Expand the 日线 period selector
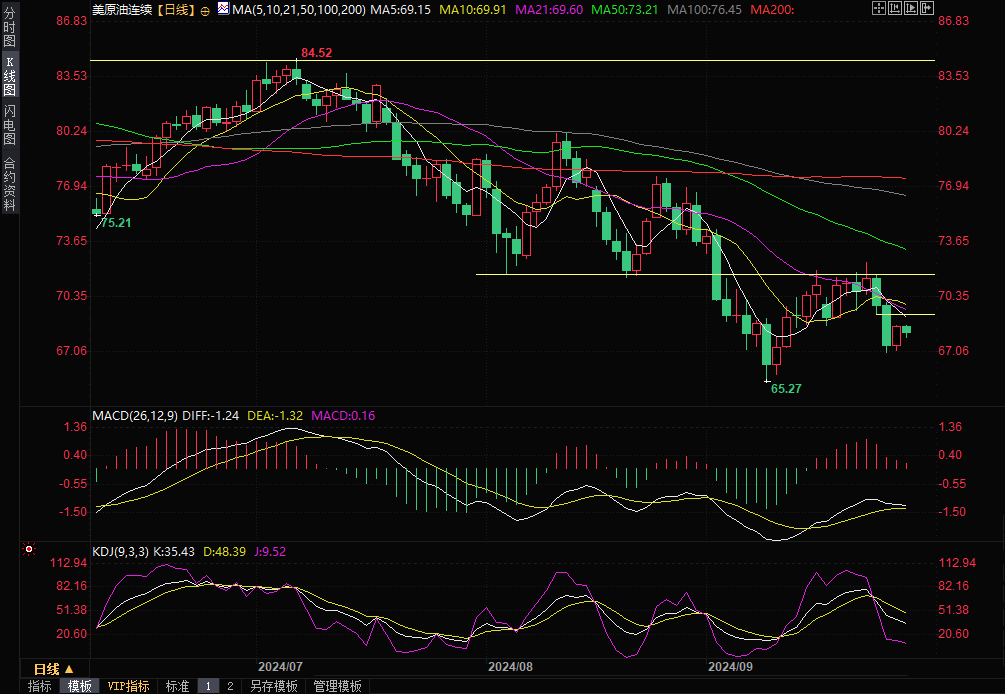 coord(53,668)
